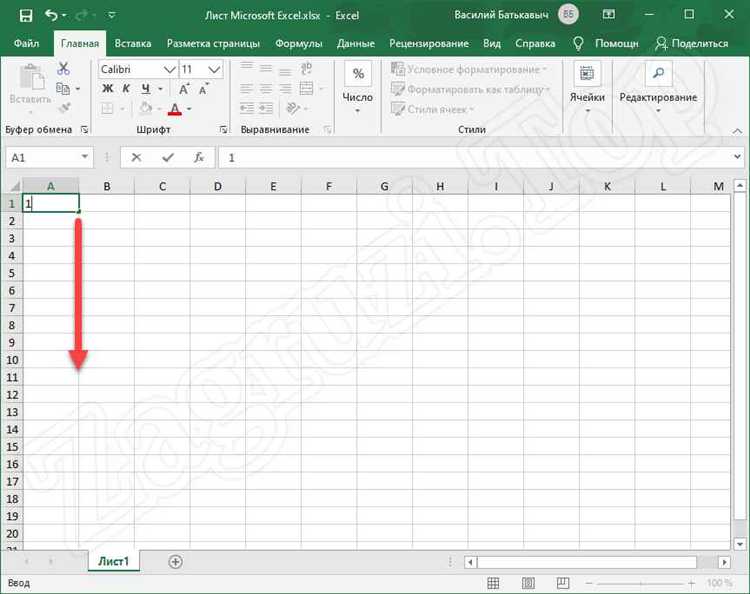The height and width of the screenshot is (594, 750).
Task: Decrease font size with smaller A
Action: [x=204, y=89]
